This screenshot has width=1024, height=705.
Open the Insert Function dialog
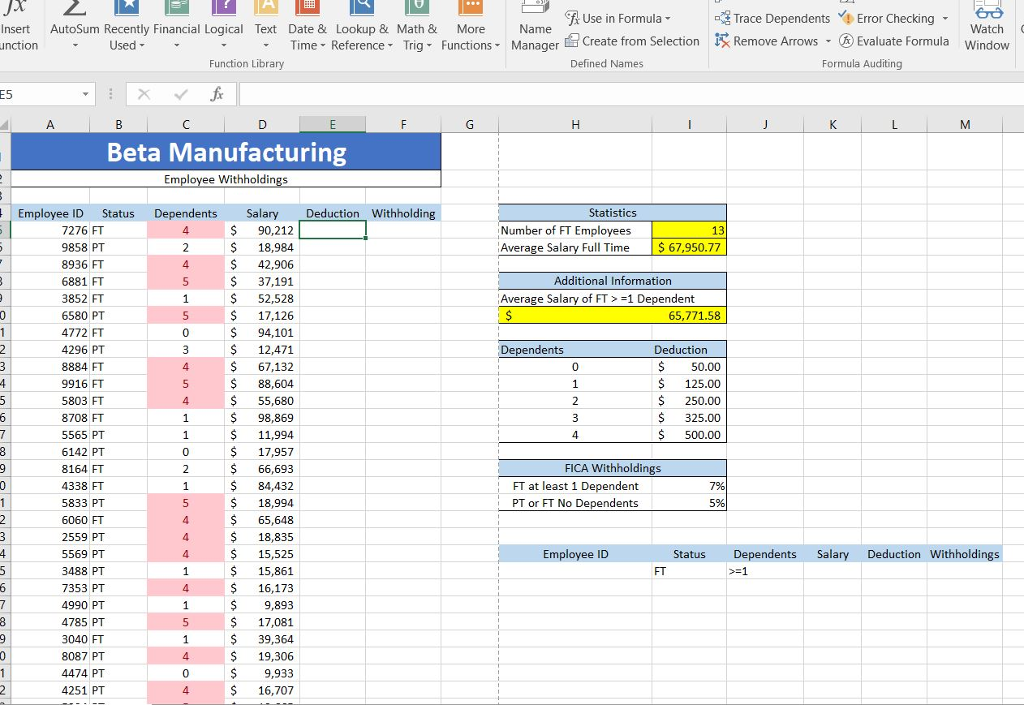point(17,26)
